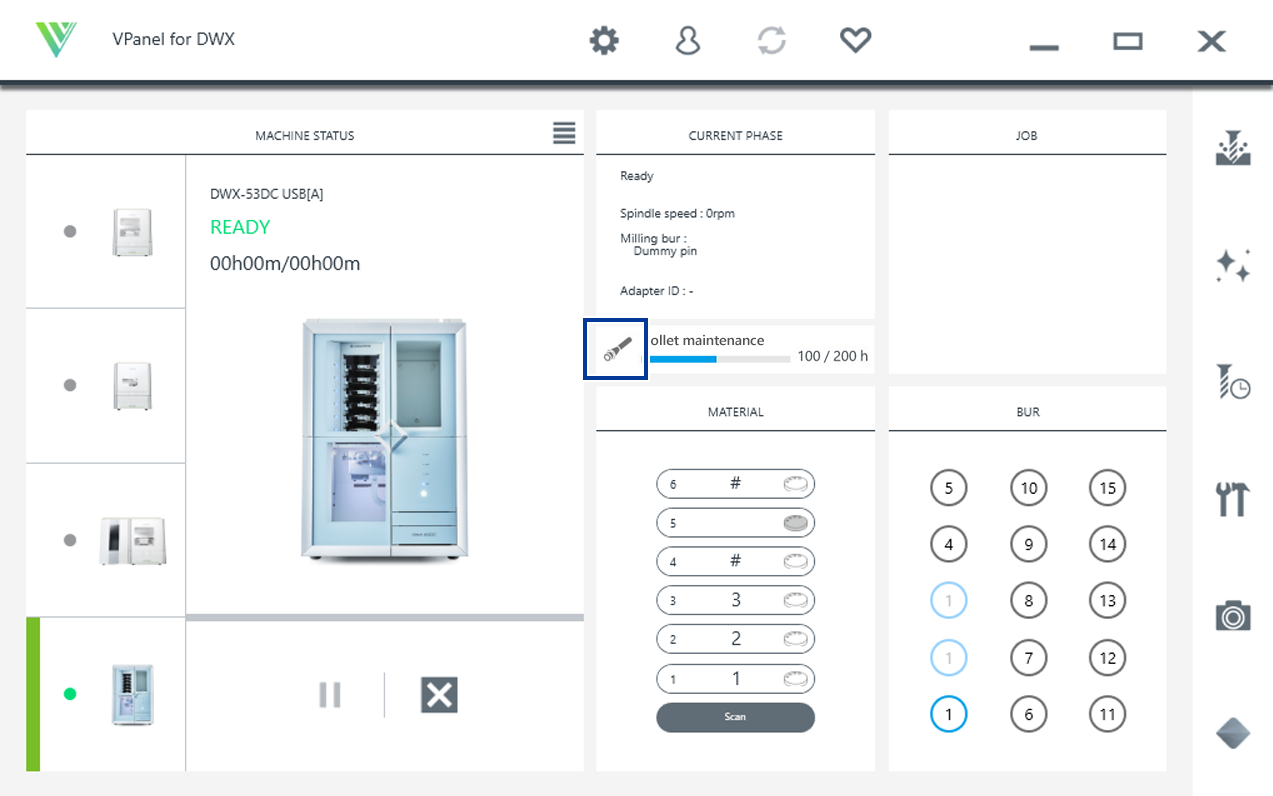Select bur position 6

pyautogui.click(x=1028, y=714)
